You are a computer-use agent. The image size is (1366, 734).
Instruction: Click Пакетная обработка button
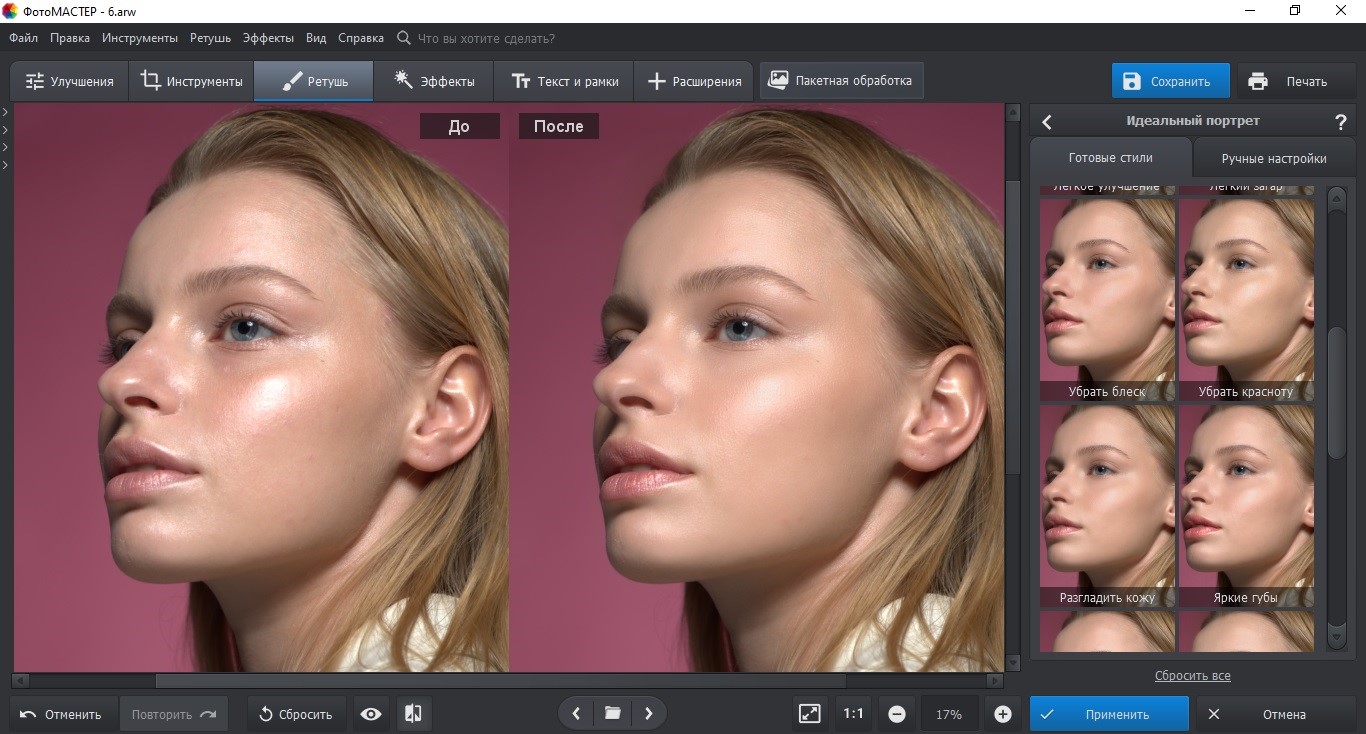841,81
